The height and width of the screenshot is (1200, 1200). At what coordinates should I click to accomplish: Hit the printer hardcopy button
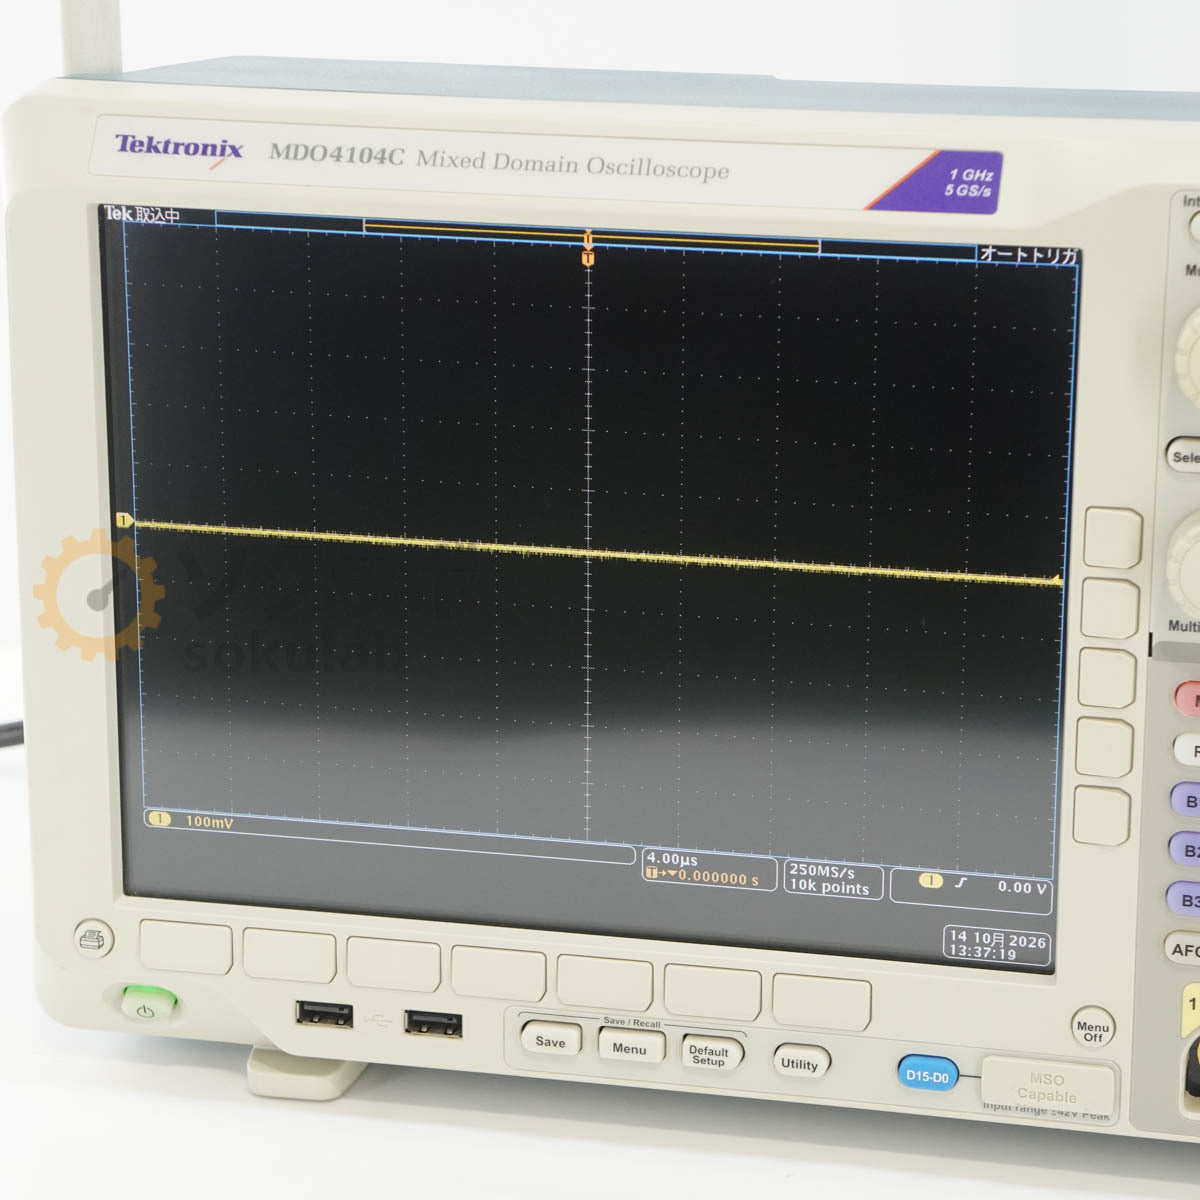click(x=94, y=938)
